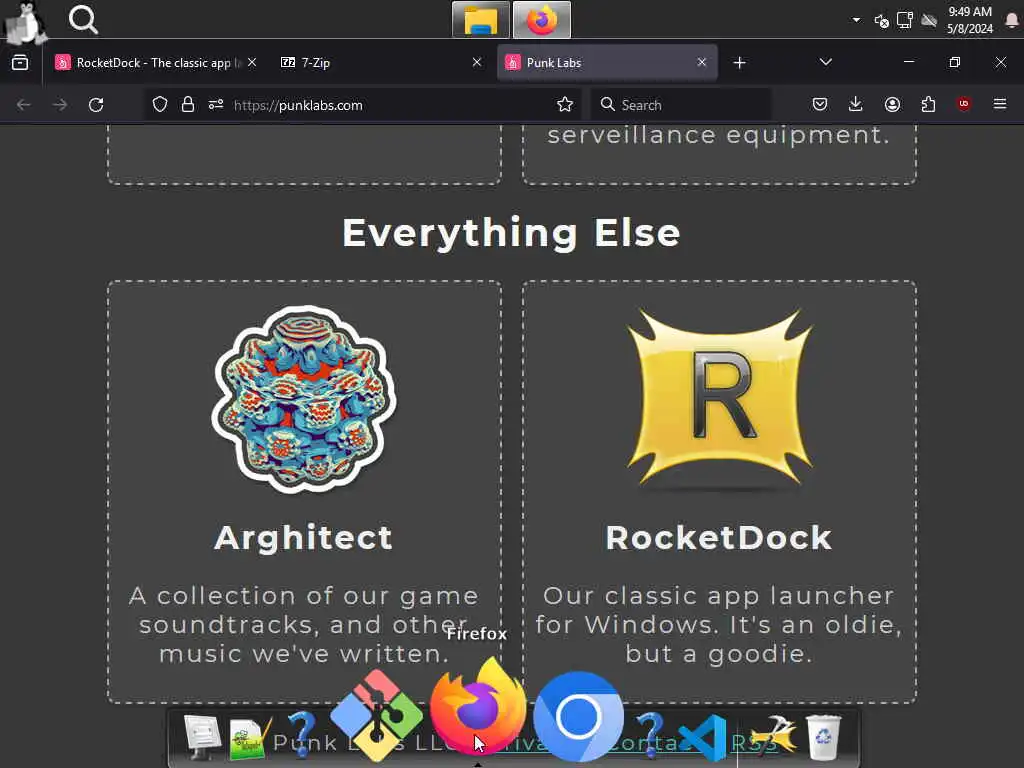Open the tracking protection shield icon
Viewport: 1024px width, 768px height.
coord(160,104)
